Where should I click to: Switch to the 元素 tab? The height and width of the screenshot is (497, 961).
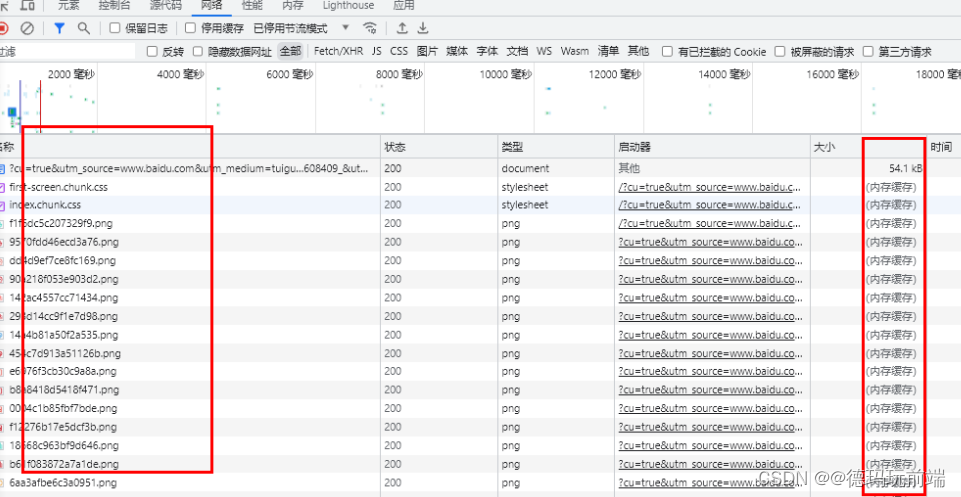point(69,6)
